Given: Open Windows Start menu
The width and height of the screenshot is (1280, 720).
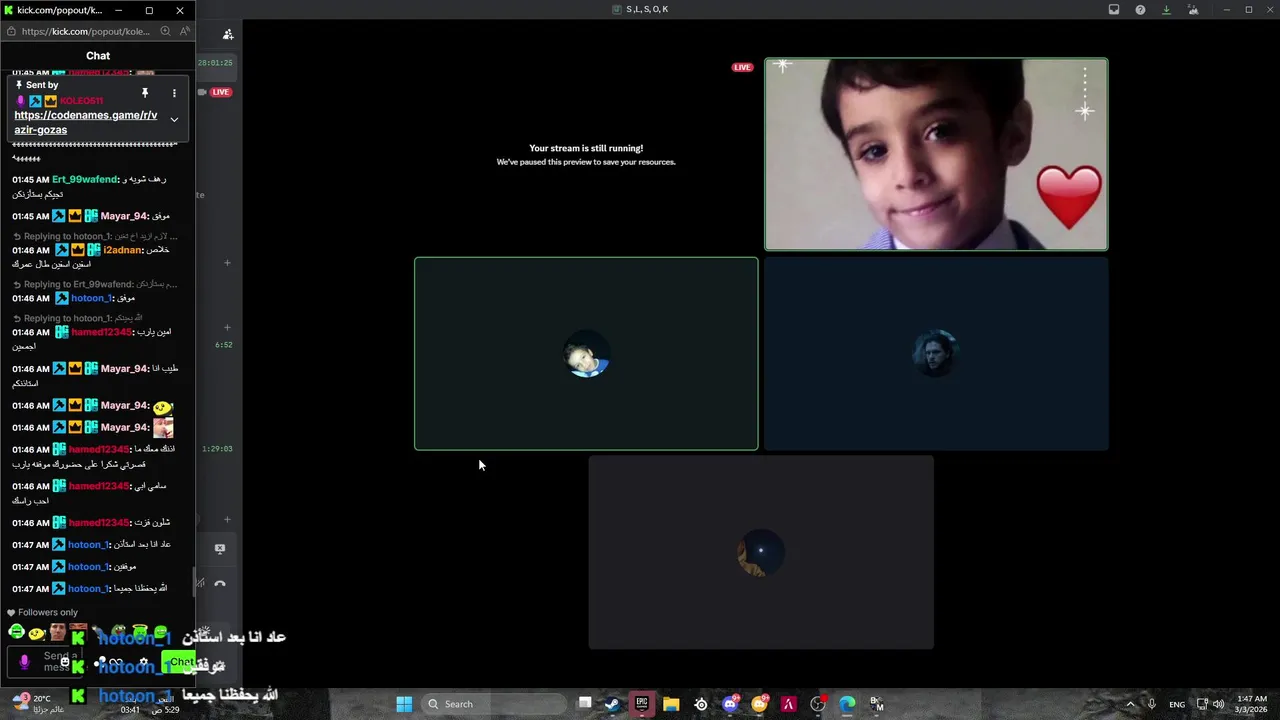Looking at the screenshot, I should (x=404, y=704).
